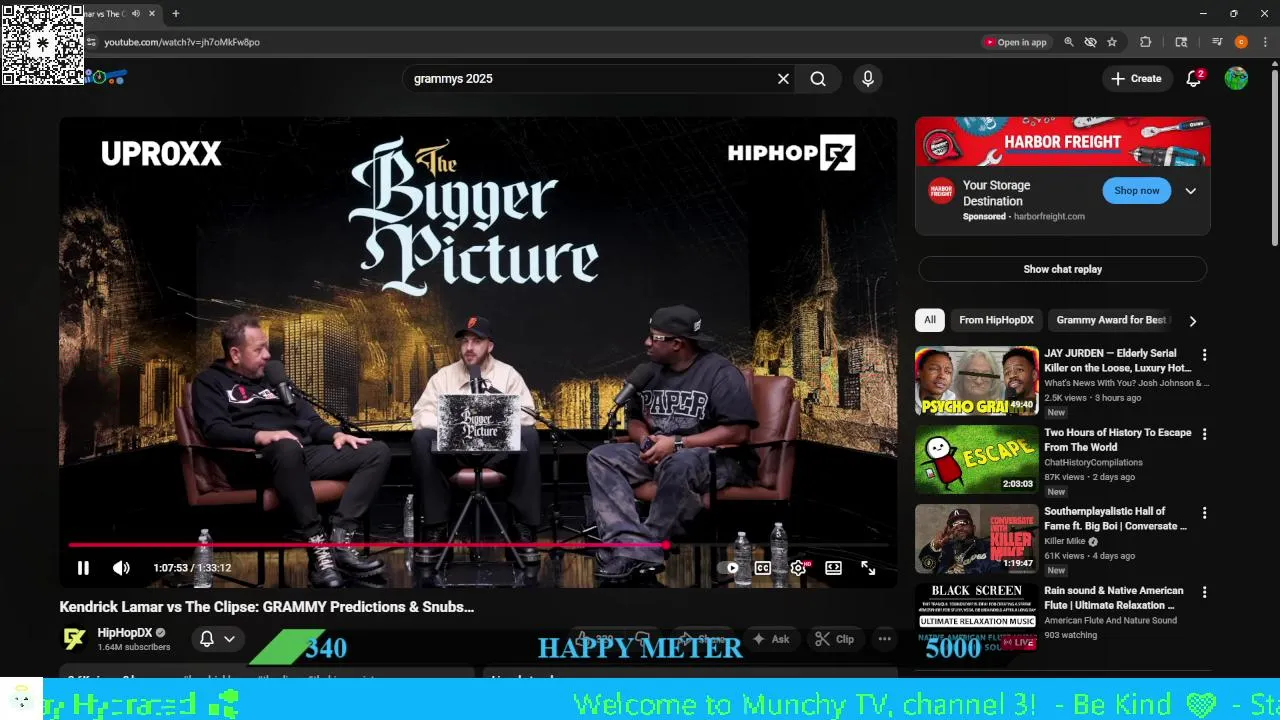Open Two Hours of History thumbnail

(977, 459)
